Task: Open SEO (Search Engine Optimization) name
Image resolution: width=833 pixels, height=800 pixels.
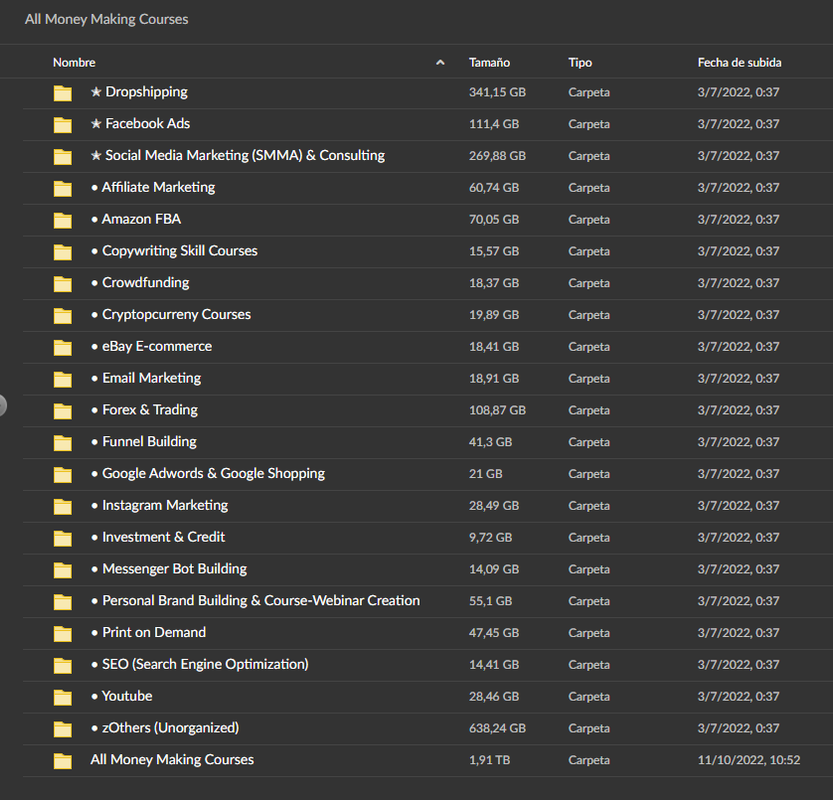Action: (x=200, y=664)
